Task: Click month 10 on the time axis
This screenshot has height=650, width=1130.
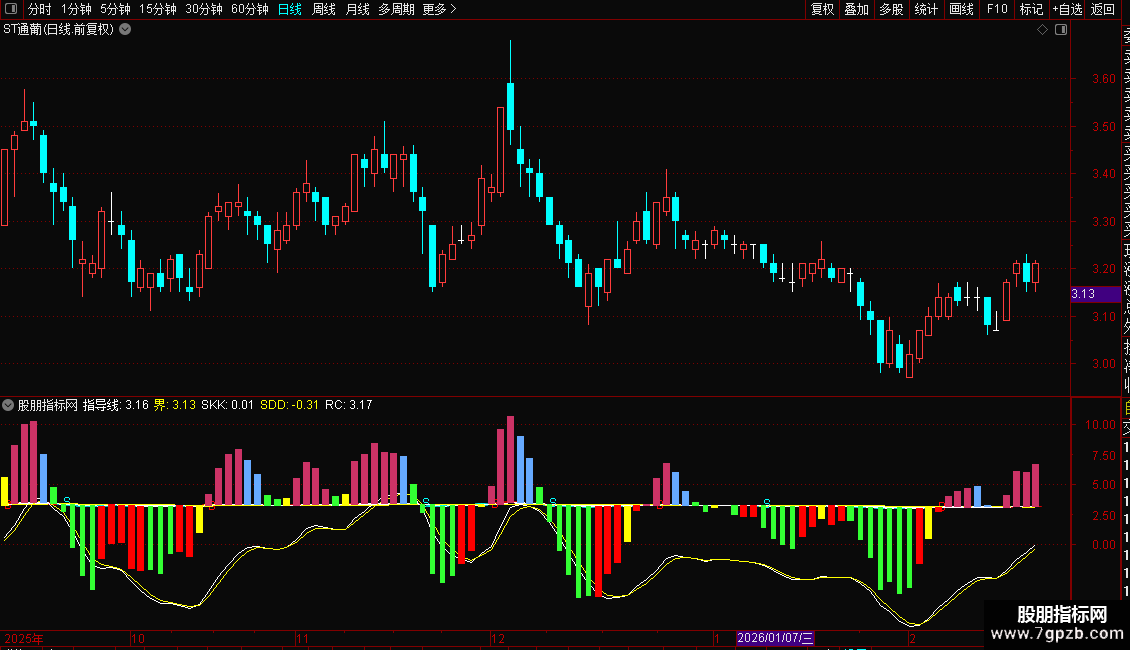Action: pos(138,638)
